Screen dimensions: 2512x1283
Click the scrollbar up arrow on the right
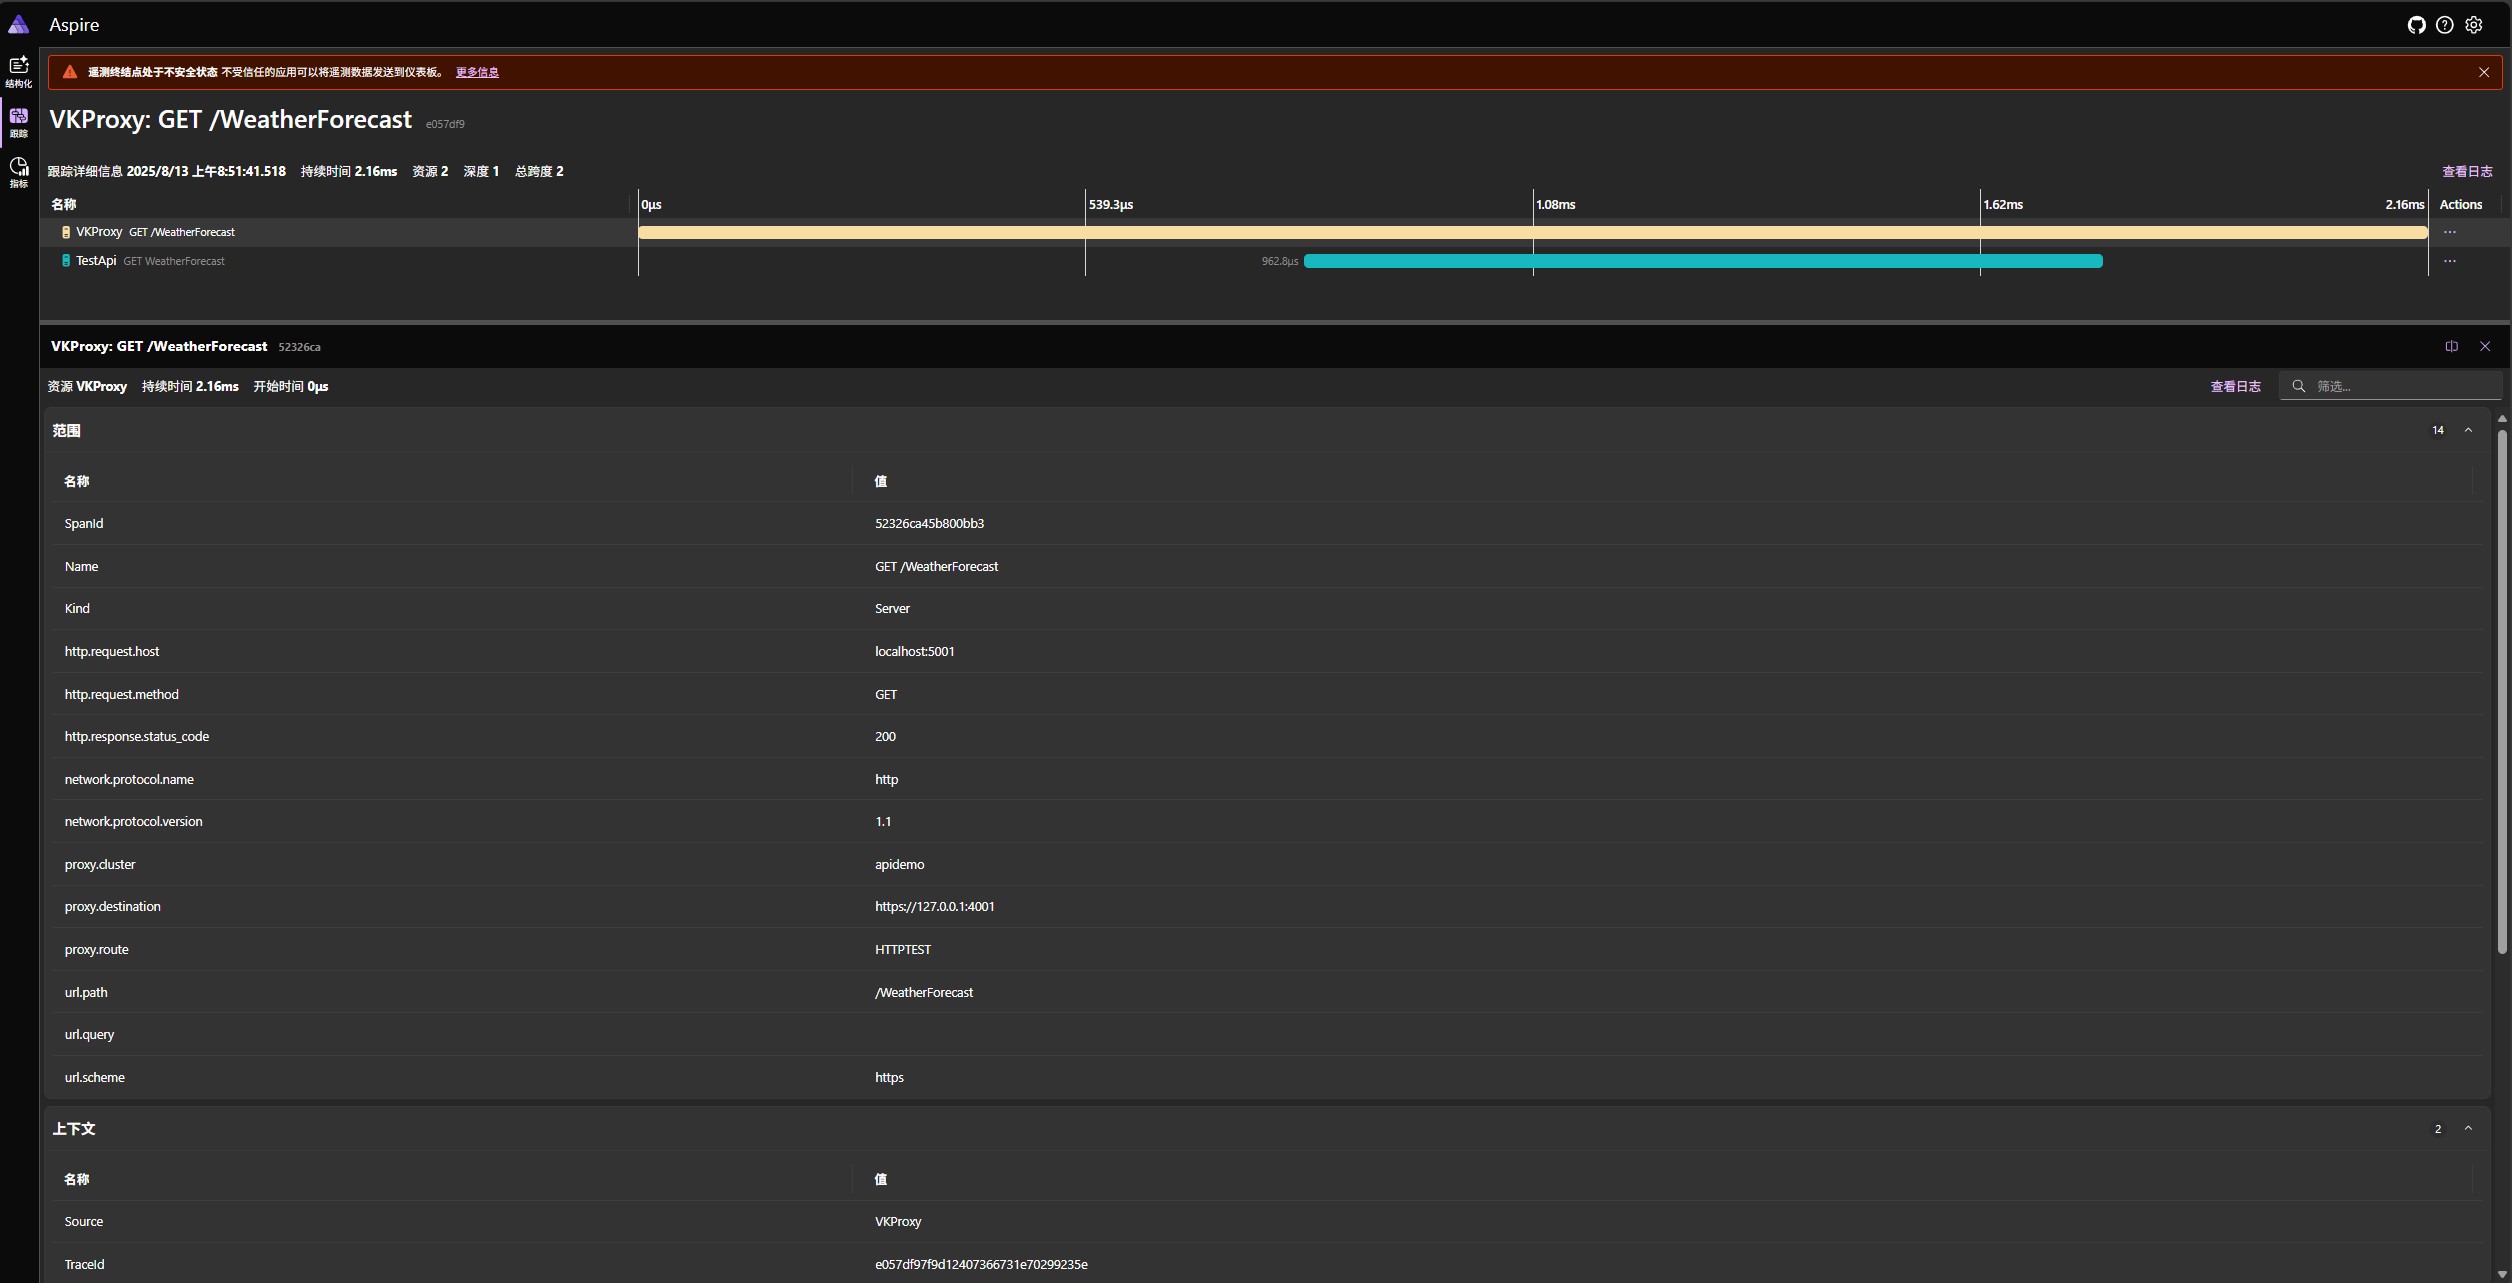[2502, 418]
